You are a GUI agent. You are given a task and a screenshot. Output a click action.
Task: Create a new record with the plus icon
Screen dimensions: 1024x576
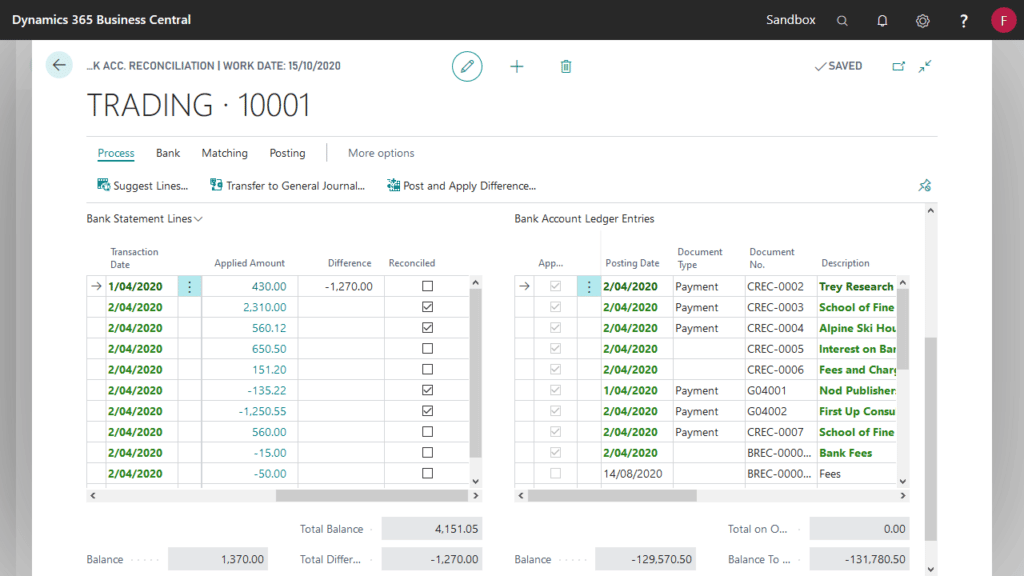517,66
